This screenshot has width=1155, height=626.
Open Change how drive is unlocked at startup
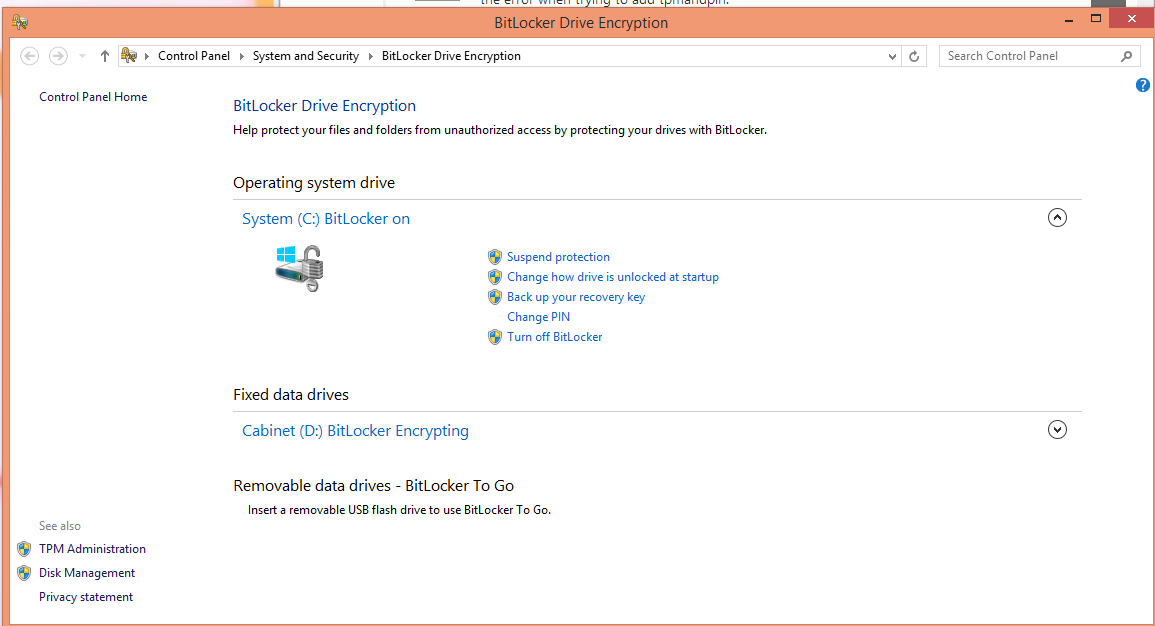click(x=612, y=277)
